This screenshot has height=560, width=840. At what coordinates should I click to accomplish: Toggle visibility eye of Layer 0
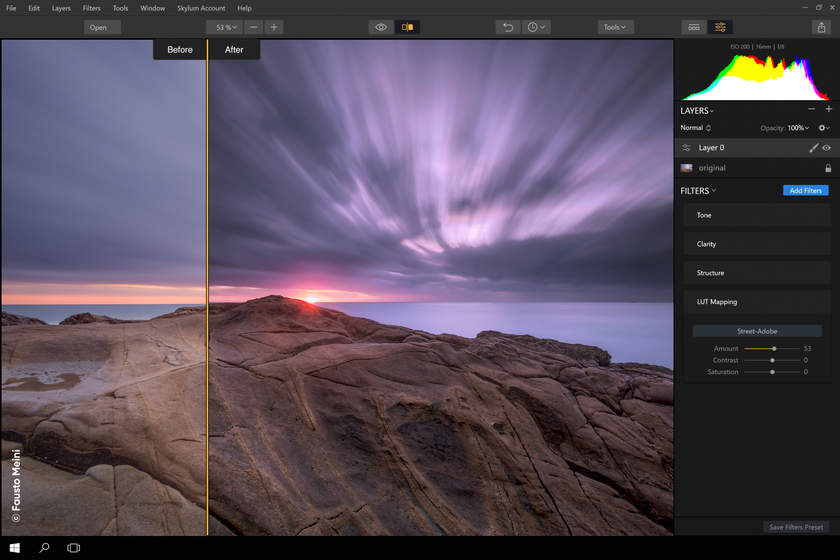point(827,148)
